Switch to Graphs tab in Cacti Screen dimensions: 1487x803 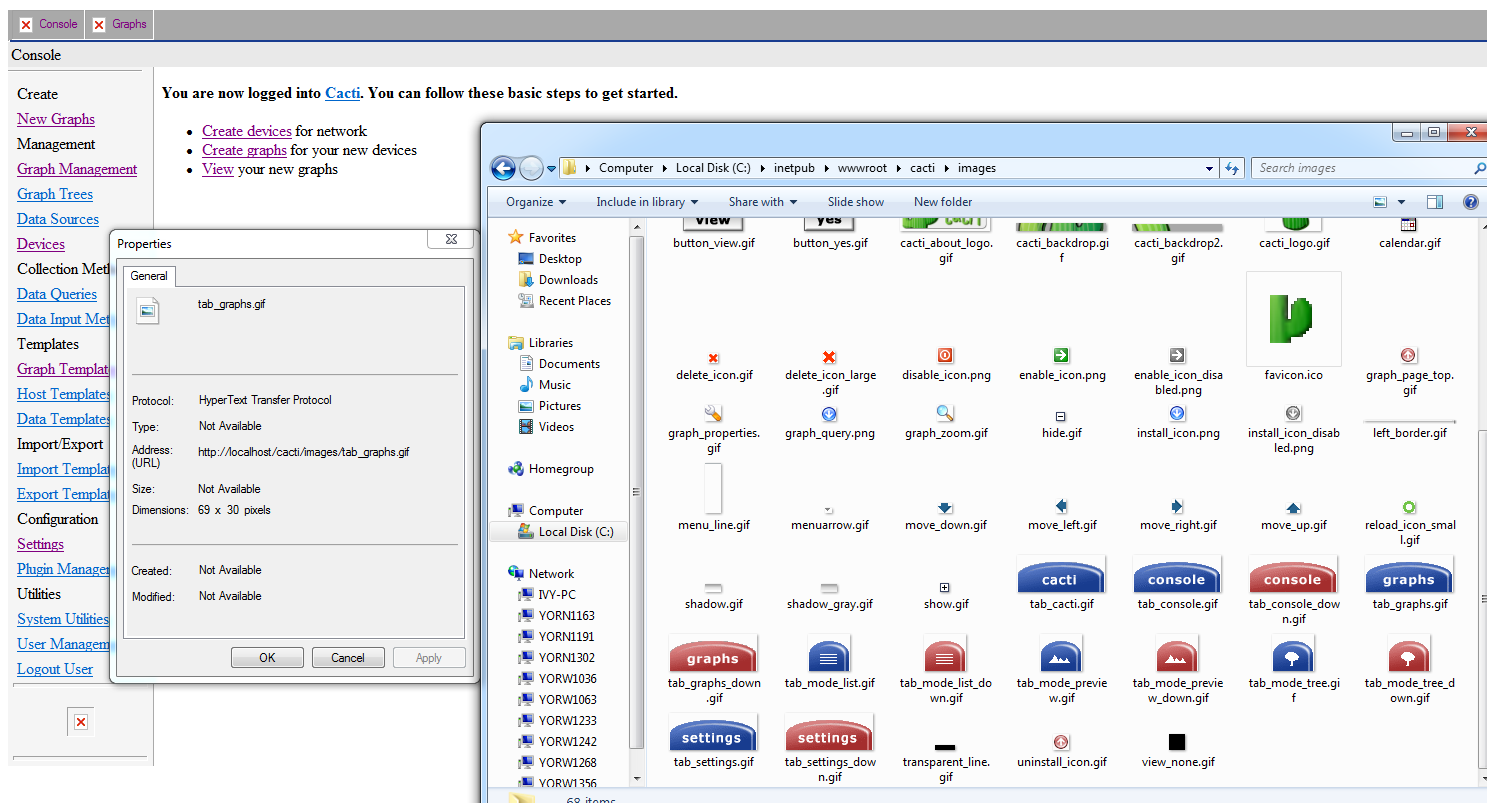point(119,24)
